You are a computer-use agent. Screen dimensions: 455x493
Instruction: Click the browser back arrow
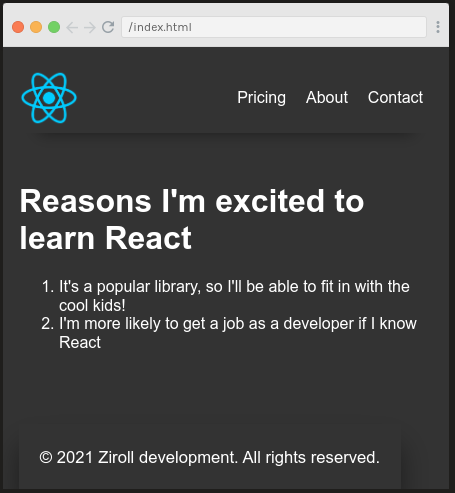click(72, 27)
